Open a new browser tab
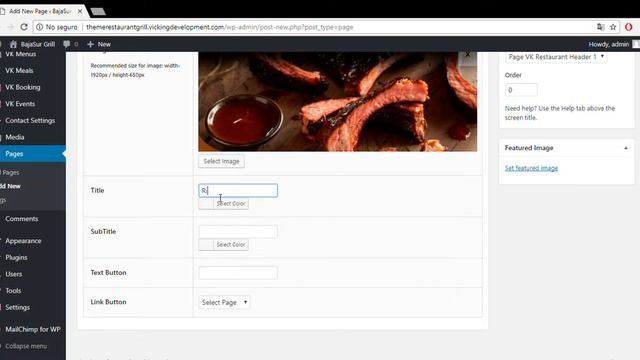Image resolution: width=640 pixels, height=360 pixels. click(x=98, y=12)
